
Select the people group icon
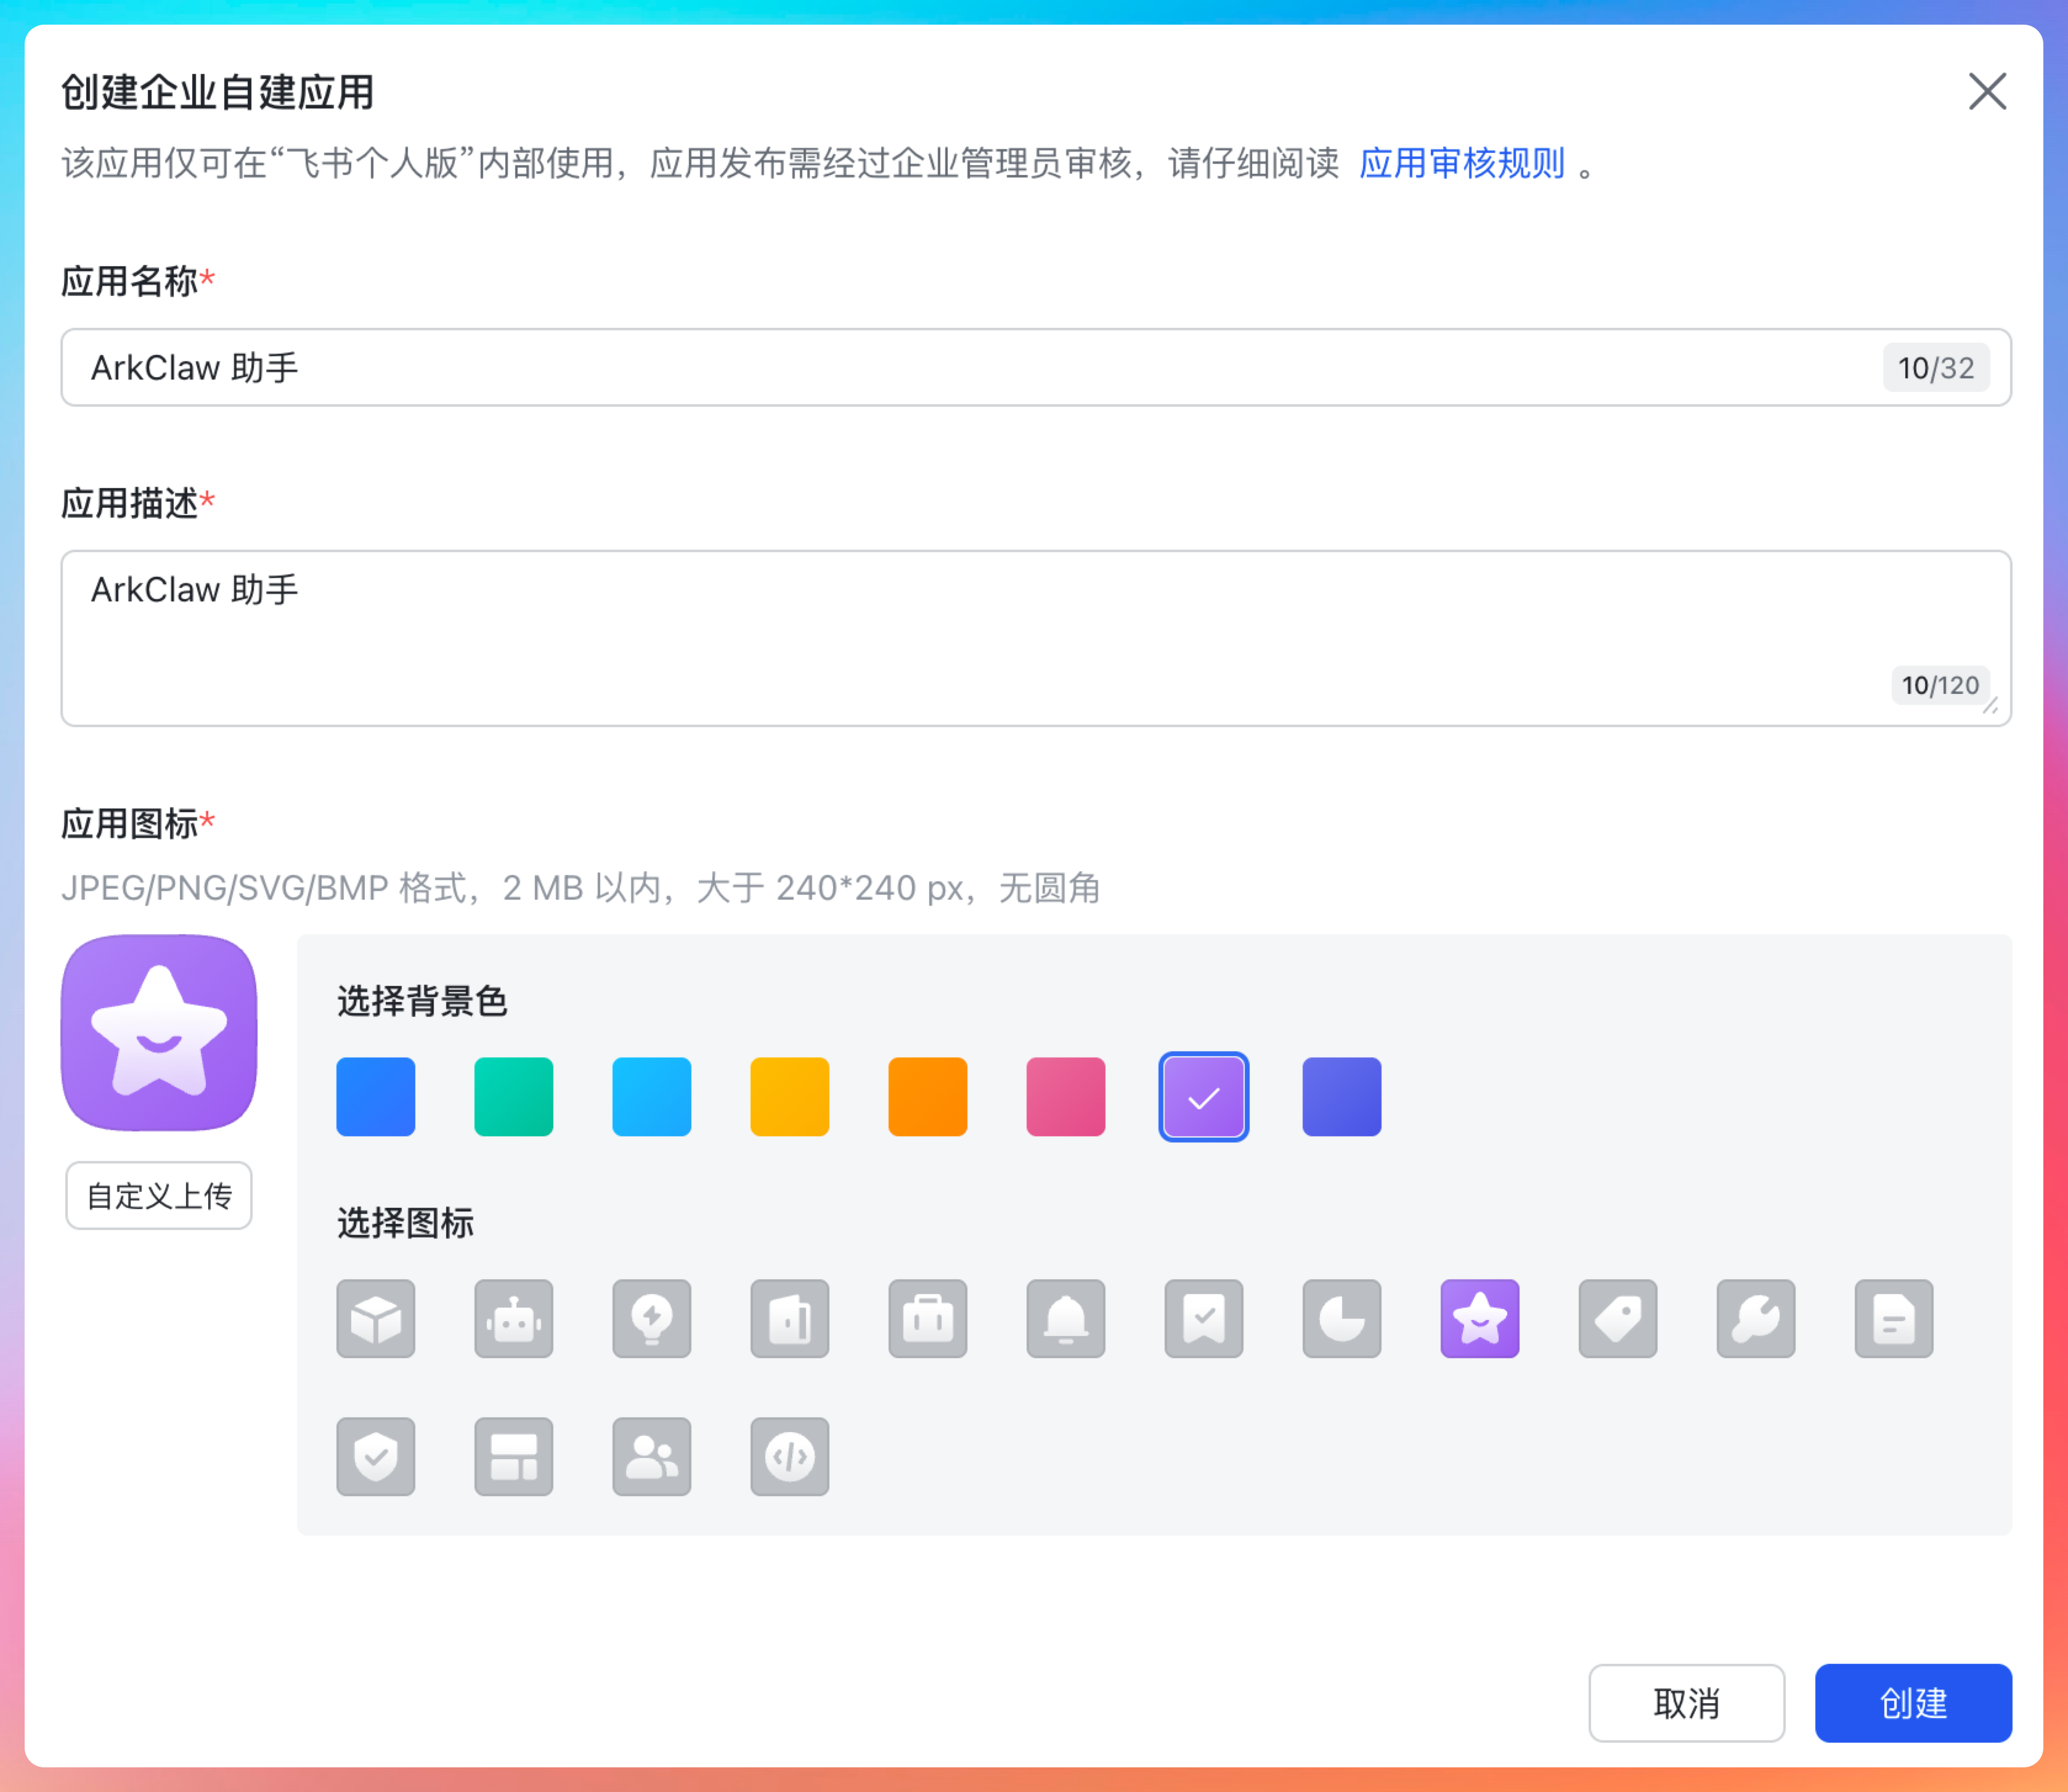coord(651,1456)
